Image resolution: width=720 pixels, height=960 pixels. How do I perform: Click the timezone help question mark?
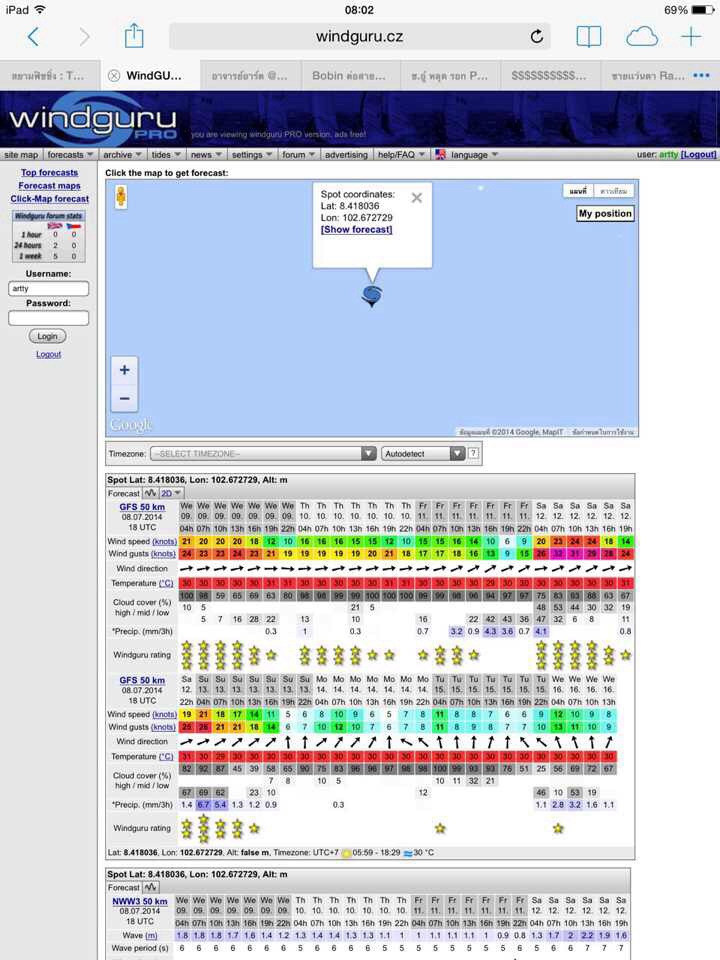click(x=474, y=454)
